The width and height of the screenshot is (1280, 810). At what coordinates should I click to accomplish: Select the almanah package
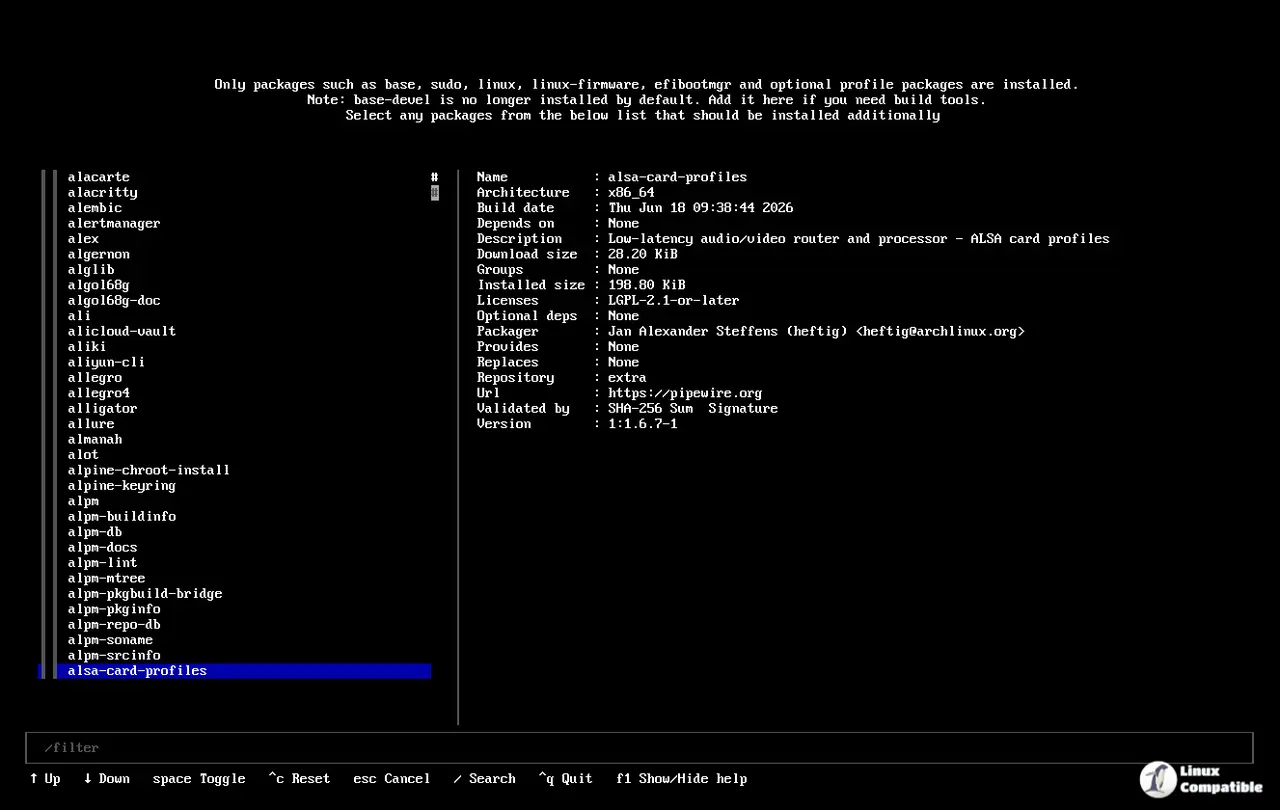94,439
